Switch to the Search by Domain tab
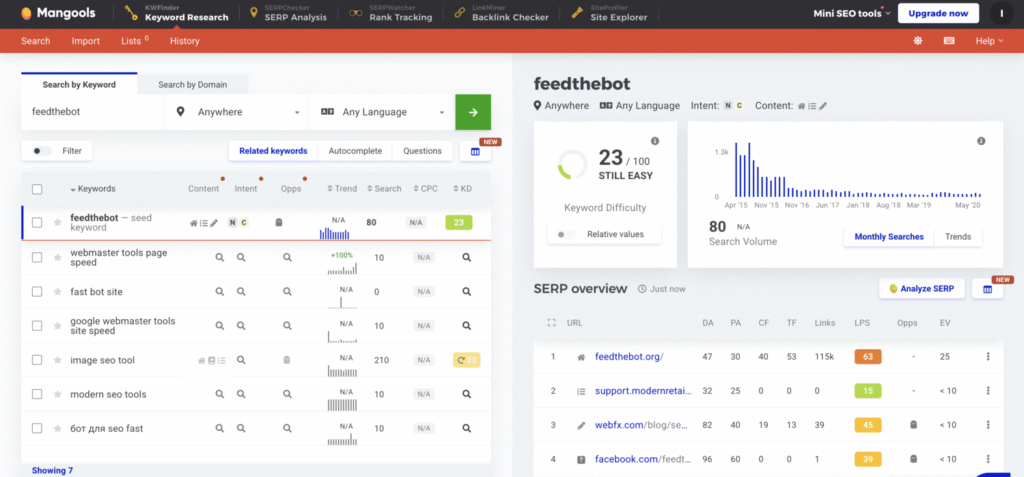1024x477 pixels. point(193,84)
